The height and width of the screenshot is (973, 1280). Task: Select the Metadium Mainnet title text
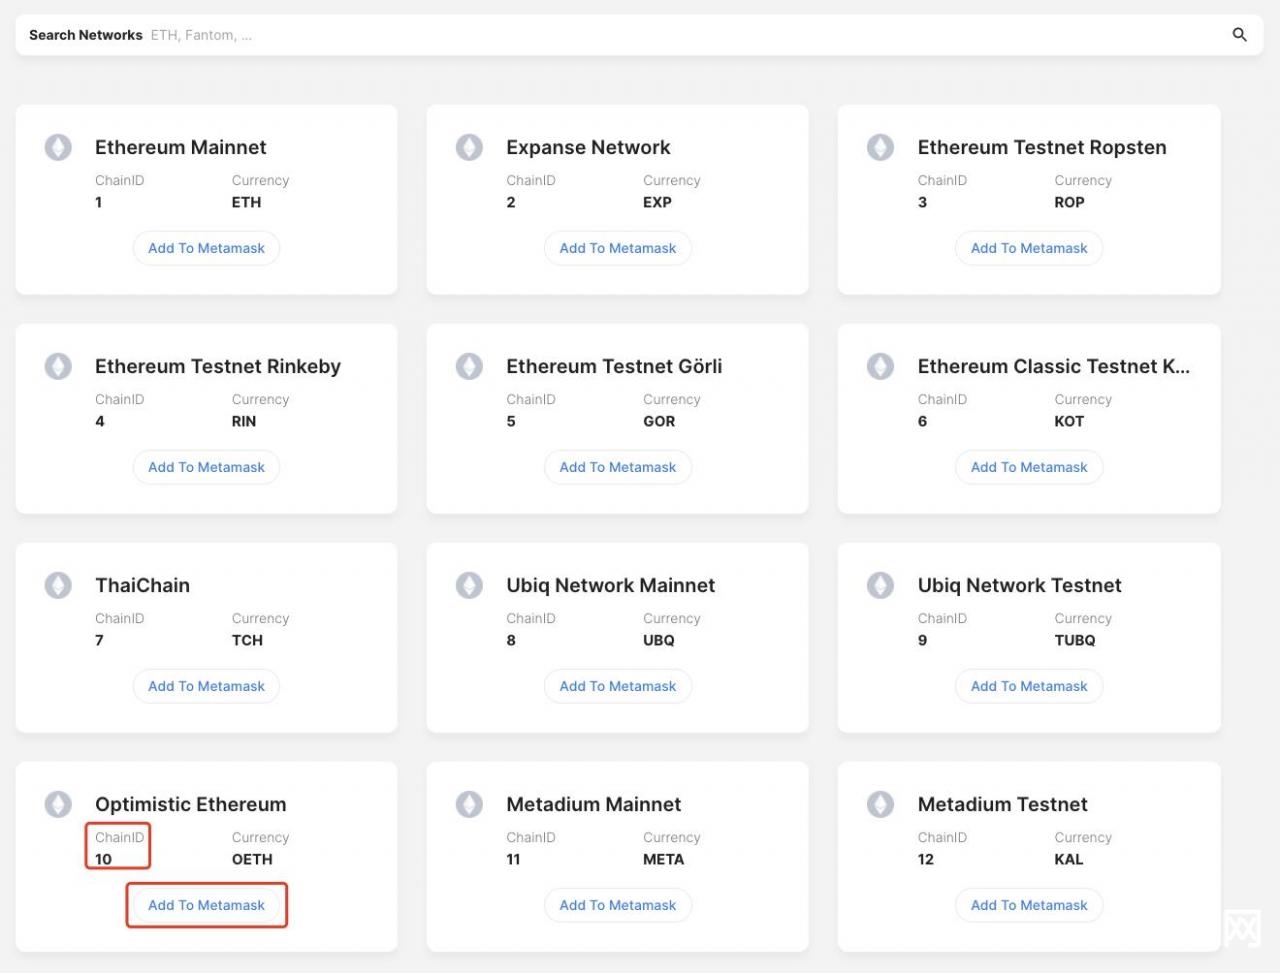(x=594, y=804)
